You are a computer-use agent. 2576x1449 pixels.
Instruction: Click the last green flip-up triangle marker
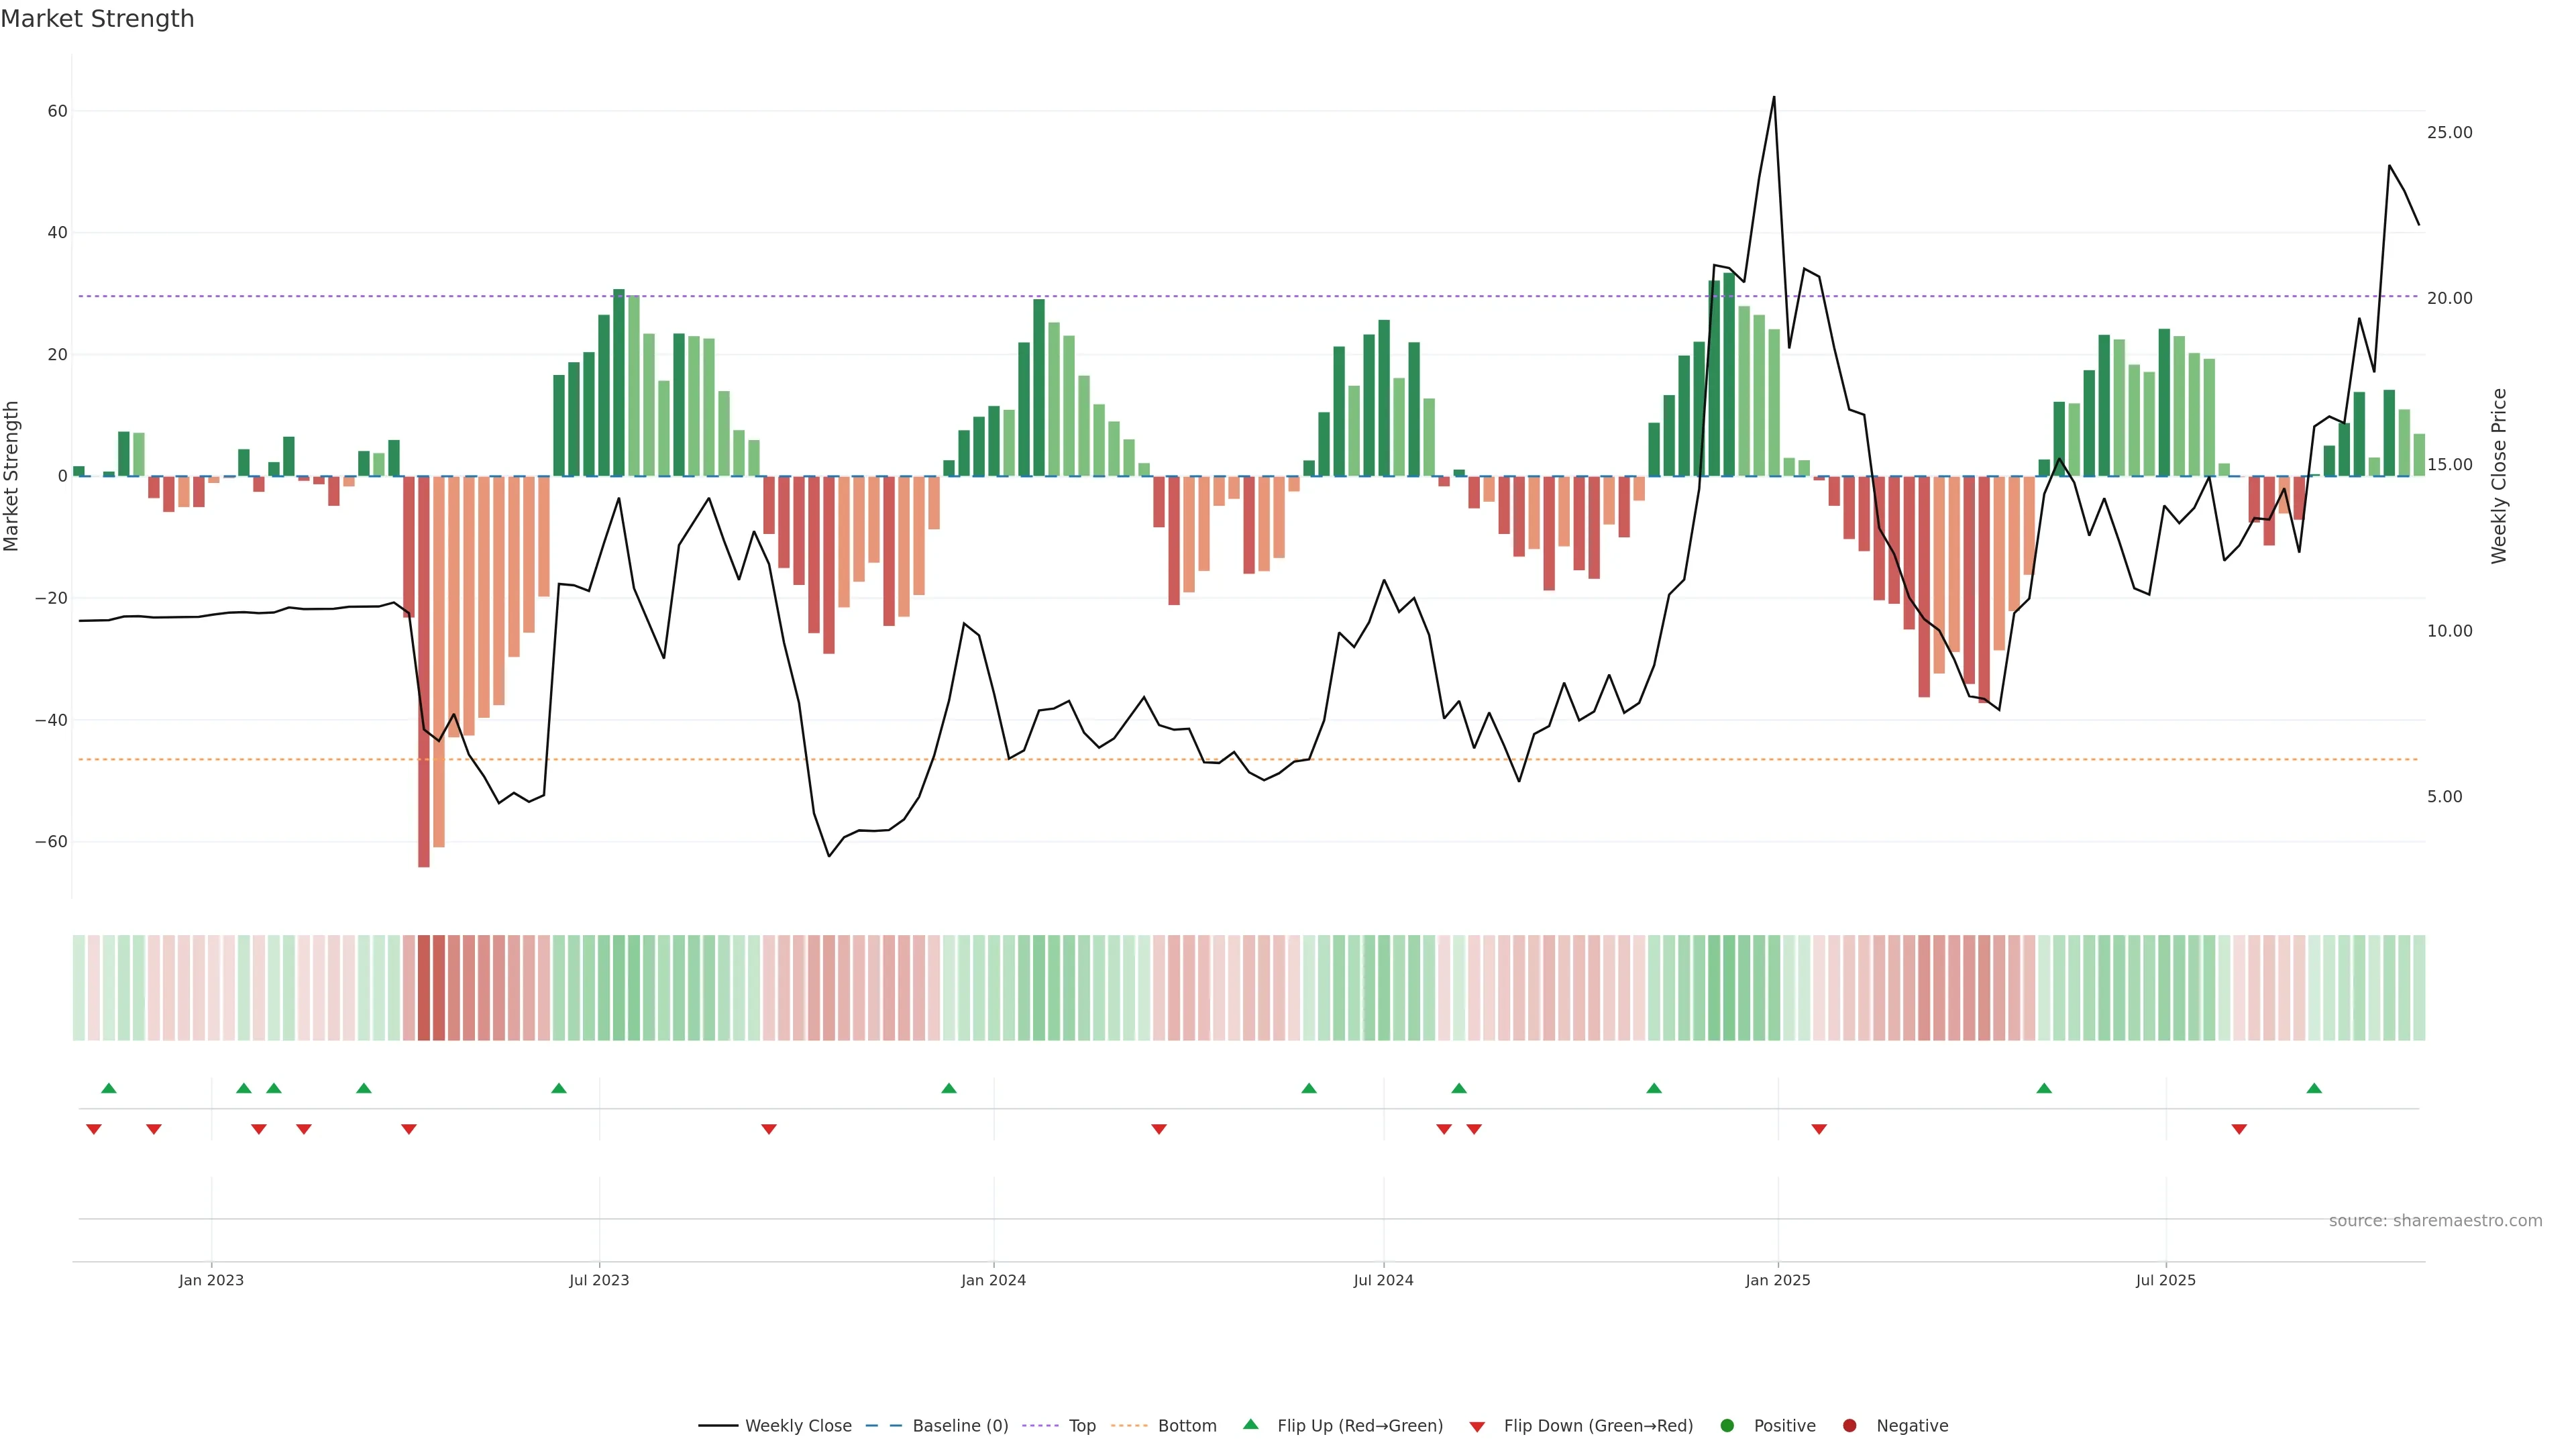pos(2314,1088)
